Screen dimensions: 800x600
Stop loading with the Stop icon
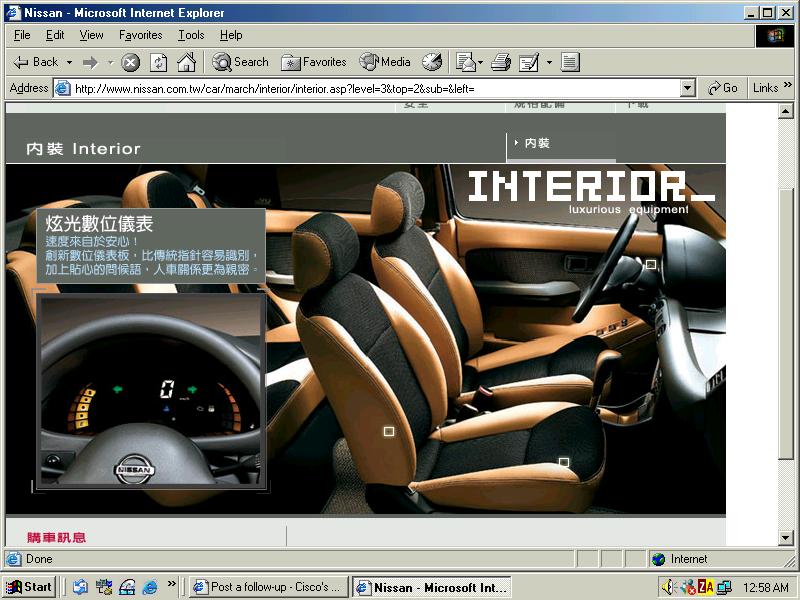(x=131, y=62)
